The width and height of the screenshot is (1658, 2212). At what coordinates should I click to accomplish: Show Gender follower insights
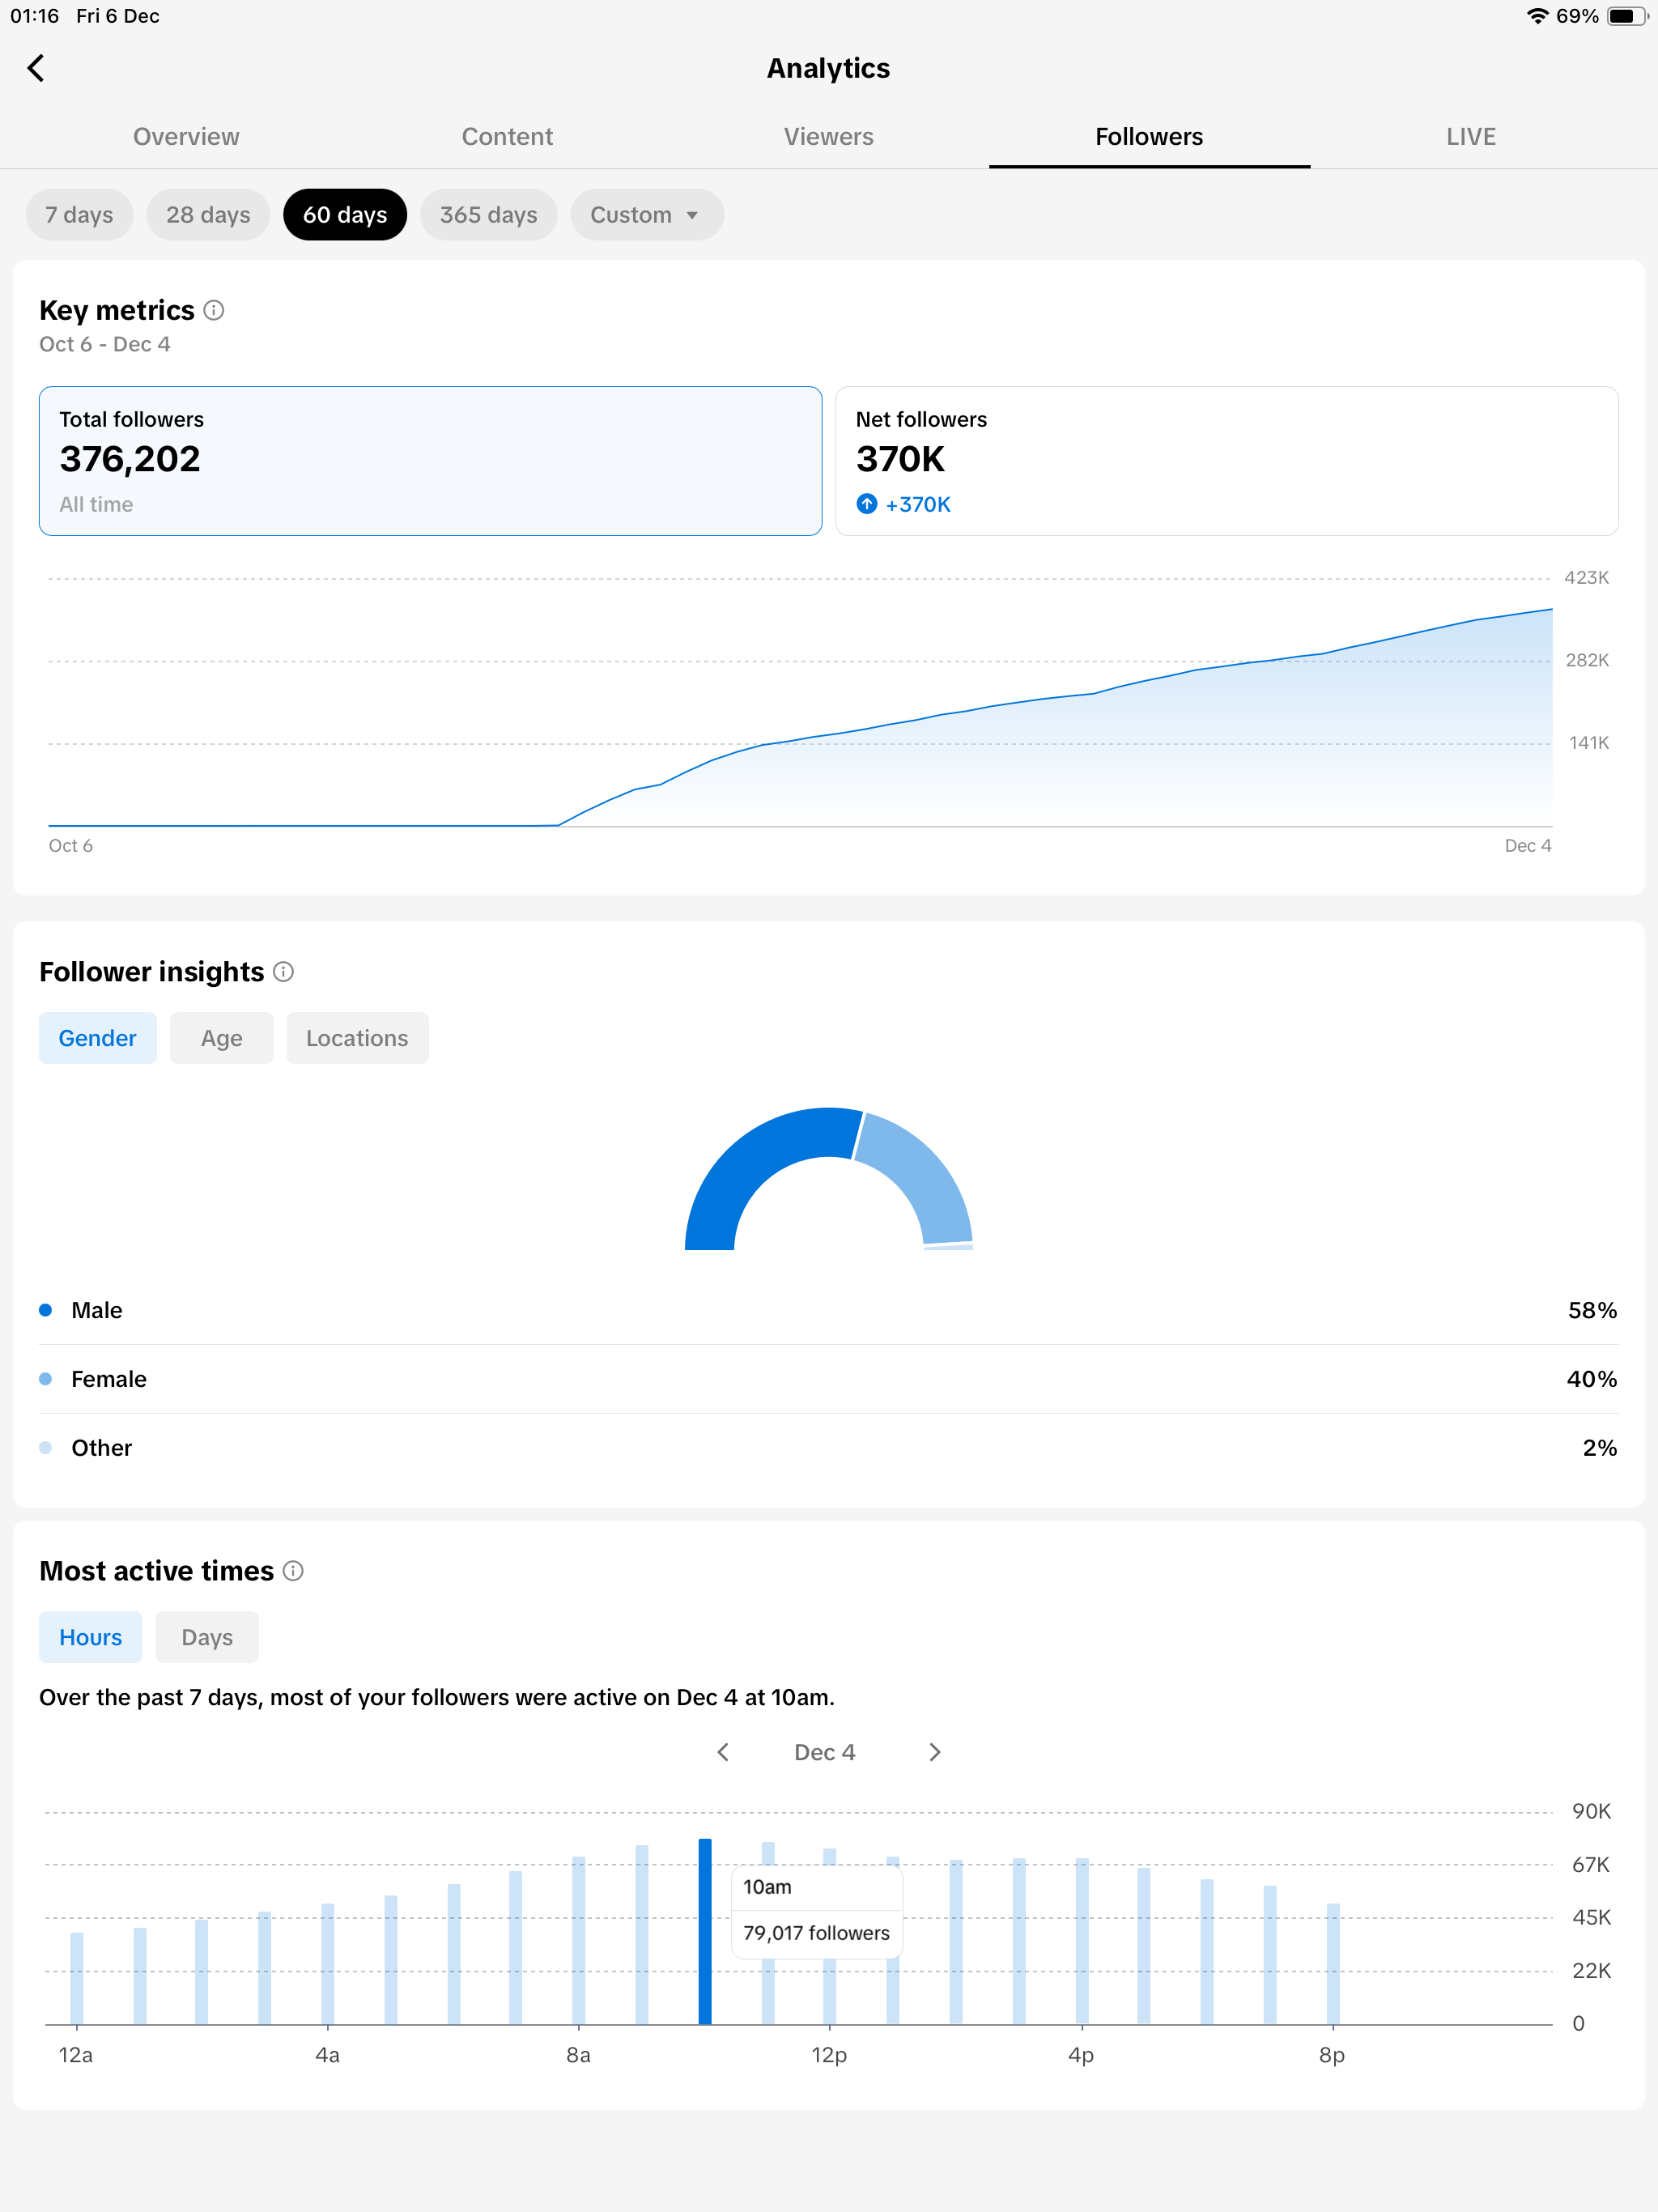click(97, 1038)
